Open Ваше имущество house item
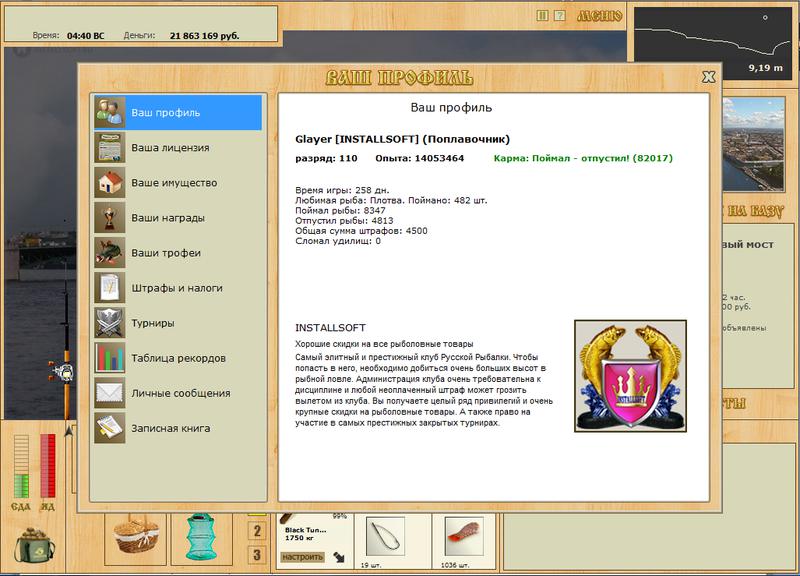This screenshot has height=576, width=800. [x=178, y=183]
